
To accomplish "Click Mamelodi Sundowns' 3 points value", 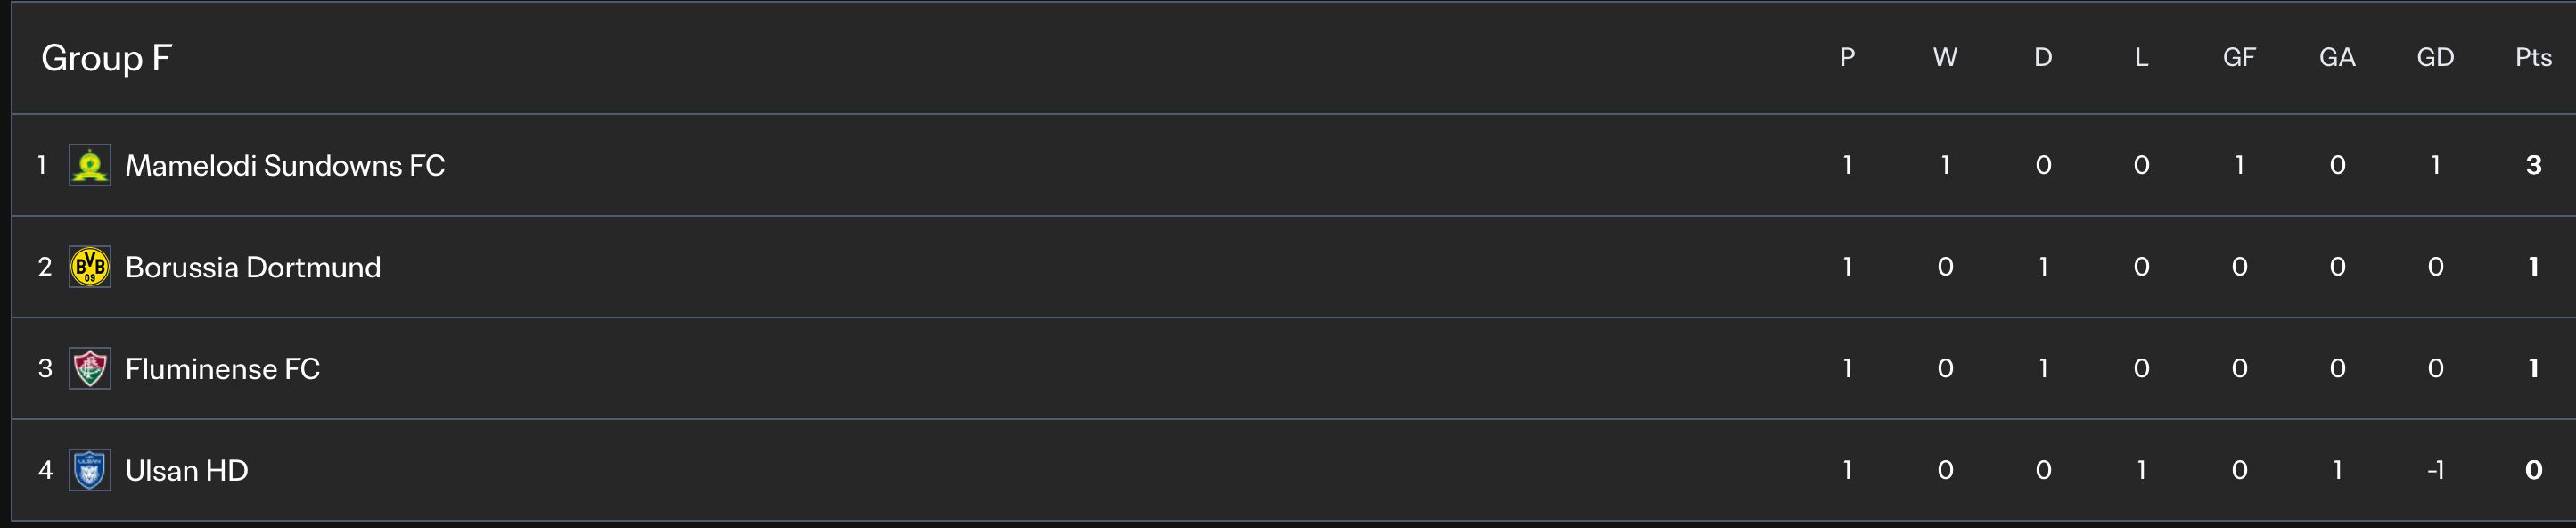I will (x=2533, y=165).
